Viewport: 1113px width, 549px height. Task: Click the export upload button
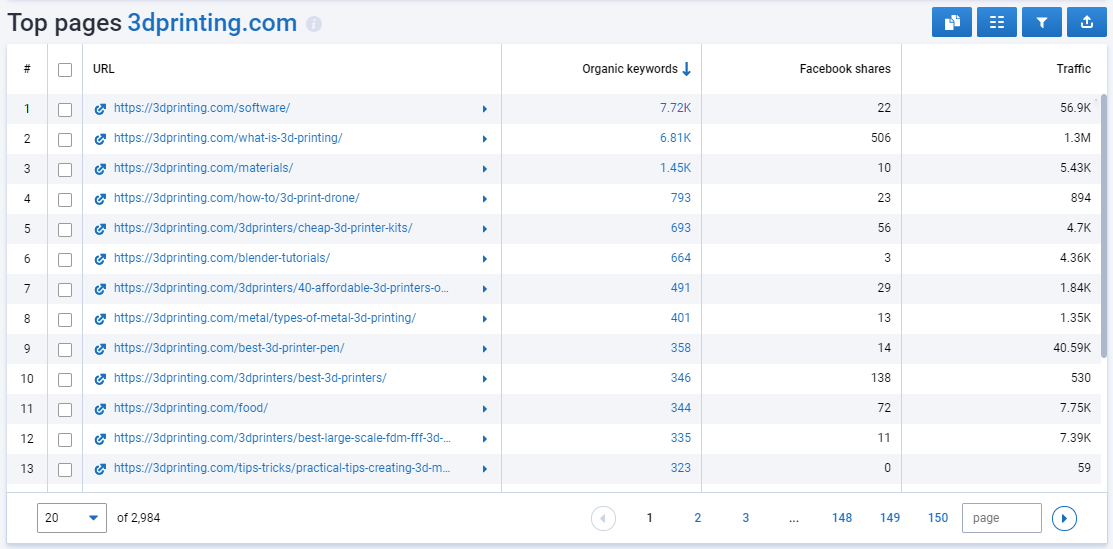click(1087, 23)
